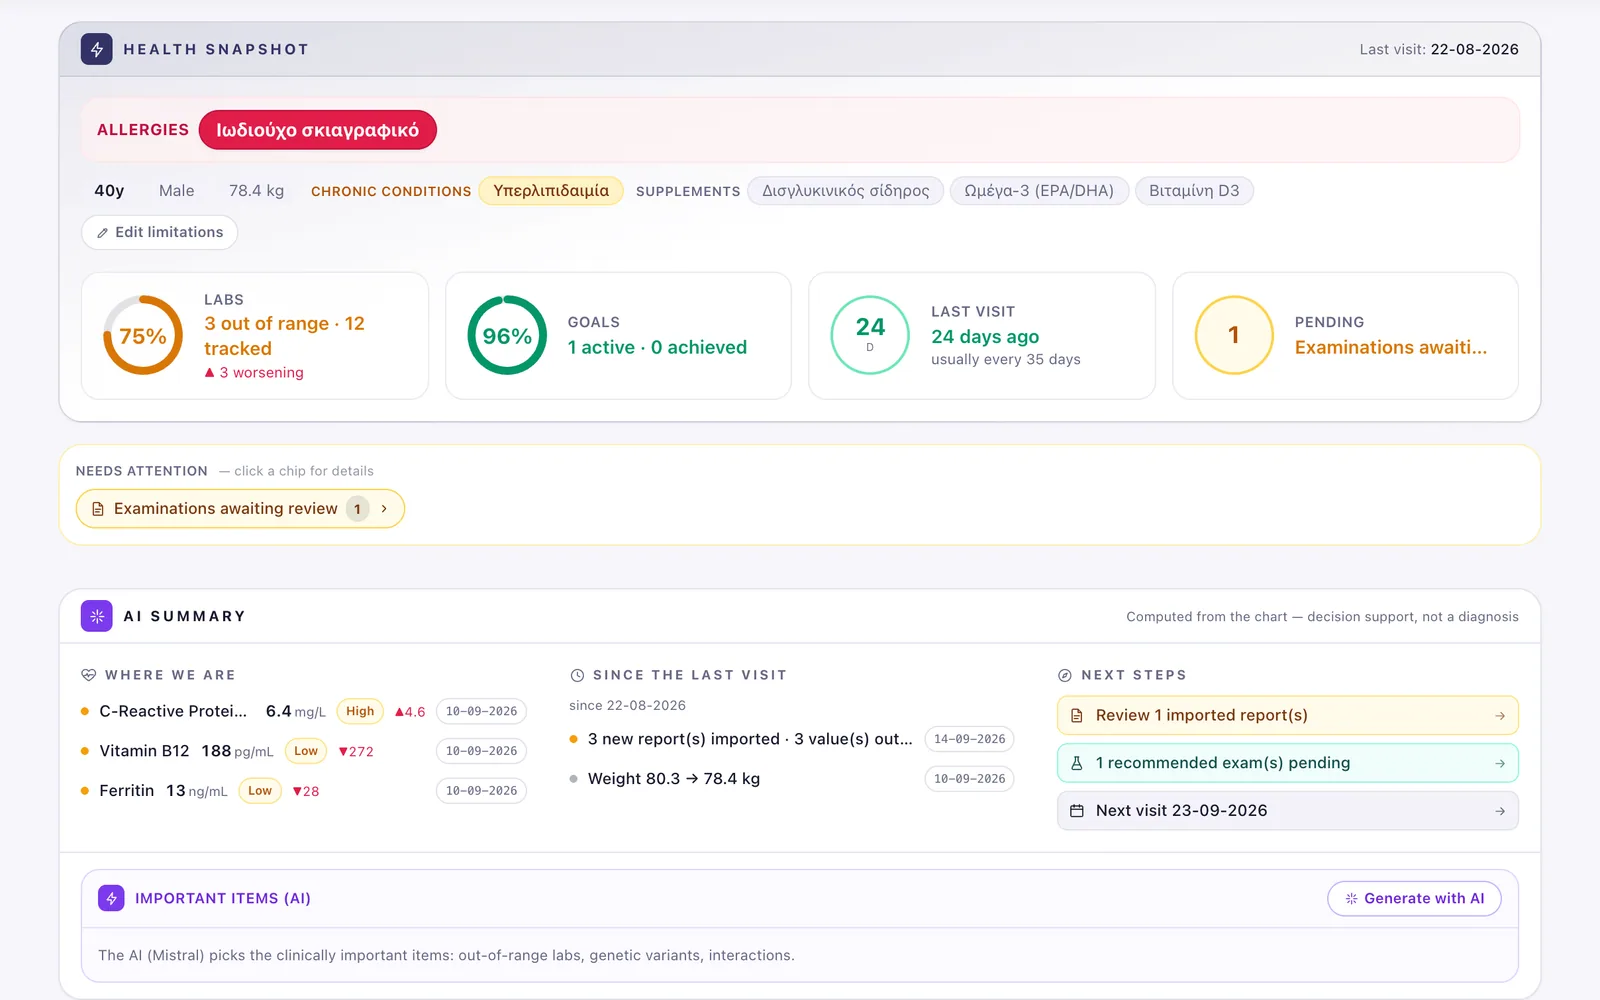Click the Last visit 22-08-2026 header text
The width and height of the screenshot is (1600, 1000).
tap(1439, 49)
